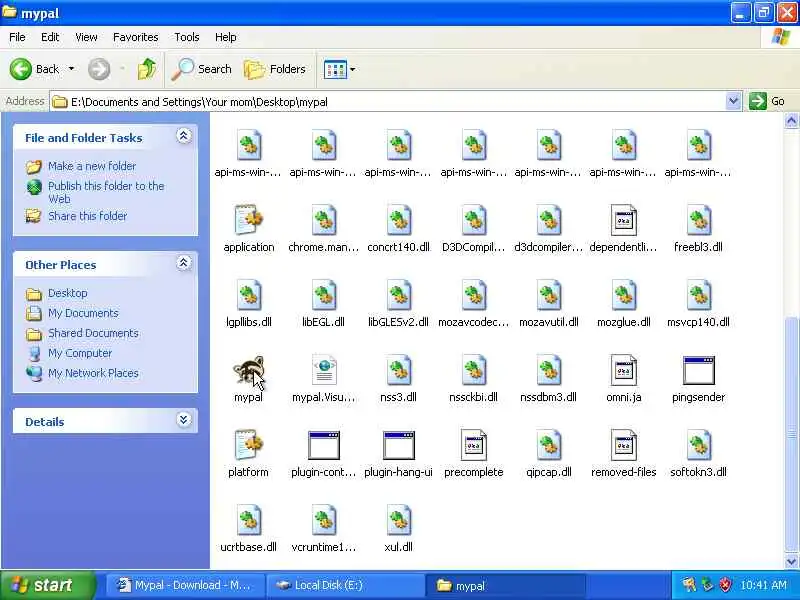Image resolution: width=800 pixels, height=600 pixels.
Task: Go to Desktop in Other Places
Action: [x=67, y=293]
